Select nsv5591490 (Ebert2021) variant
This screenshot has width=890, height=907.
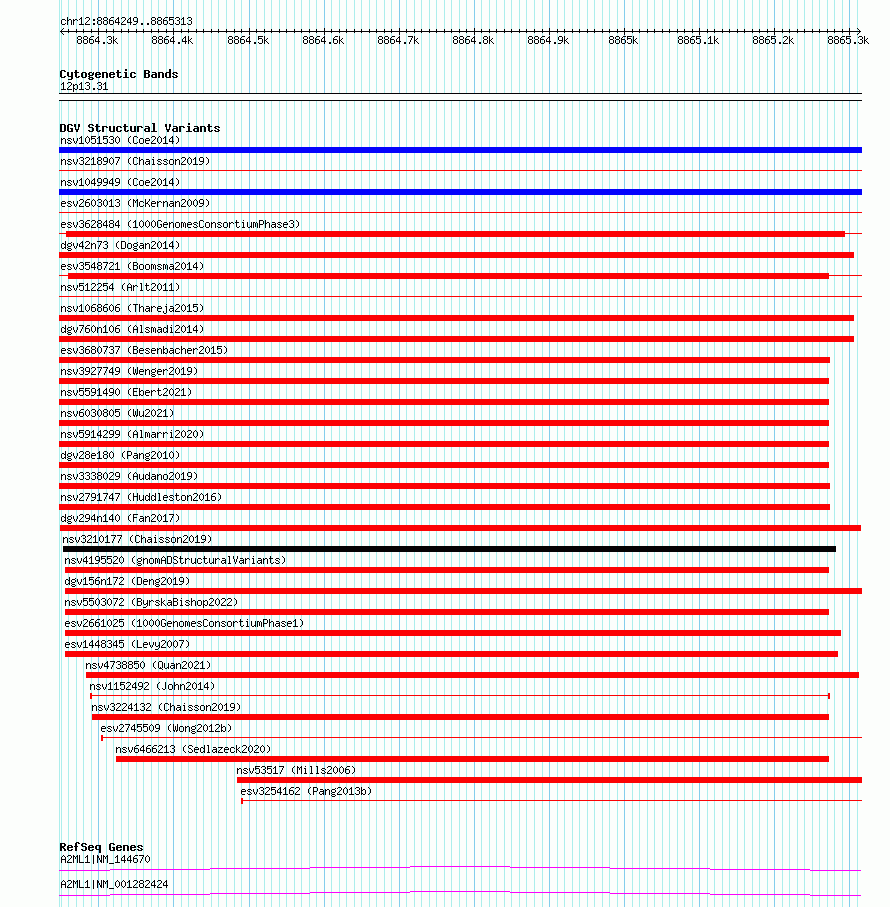126,393
